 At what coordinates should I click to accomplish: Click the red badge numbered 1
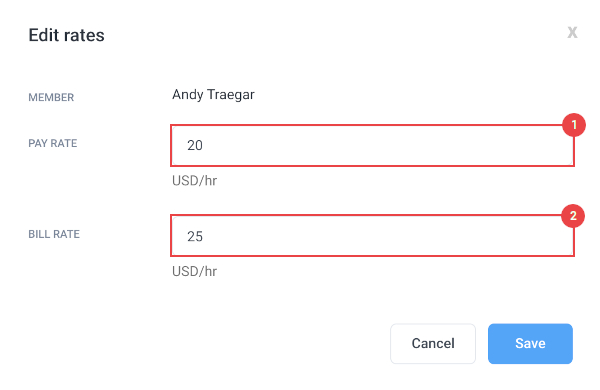tap(574, 125)
